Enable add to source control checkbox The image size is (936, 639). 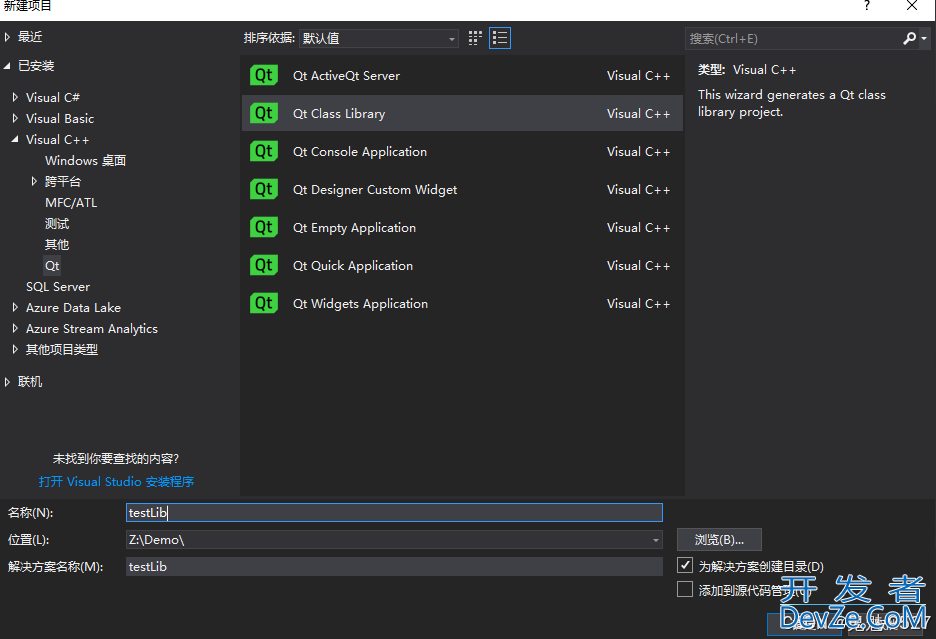coord(685,589)
